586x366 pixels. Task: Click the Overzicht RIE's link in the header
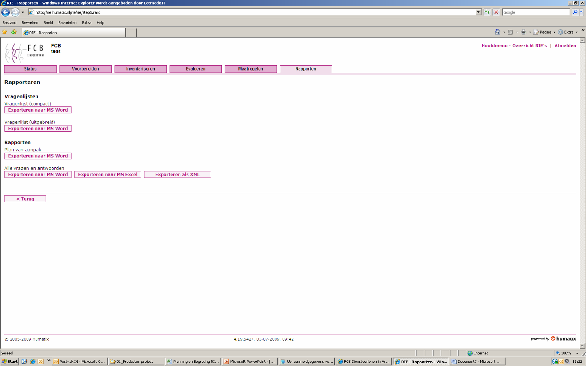pos(530,46)
